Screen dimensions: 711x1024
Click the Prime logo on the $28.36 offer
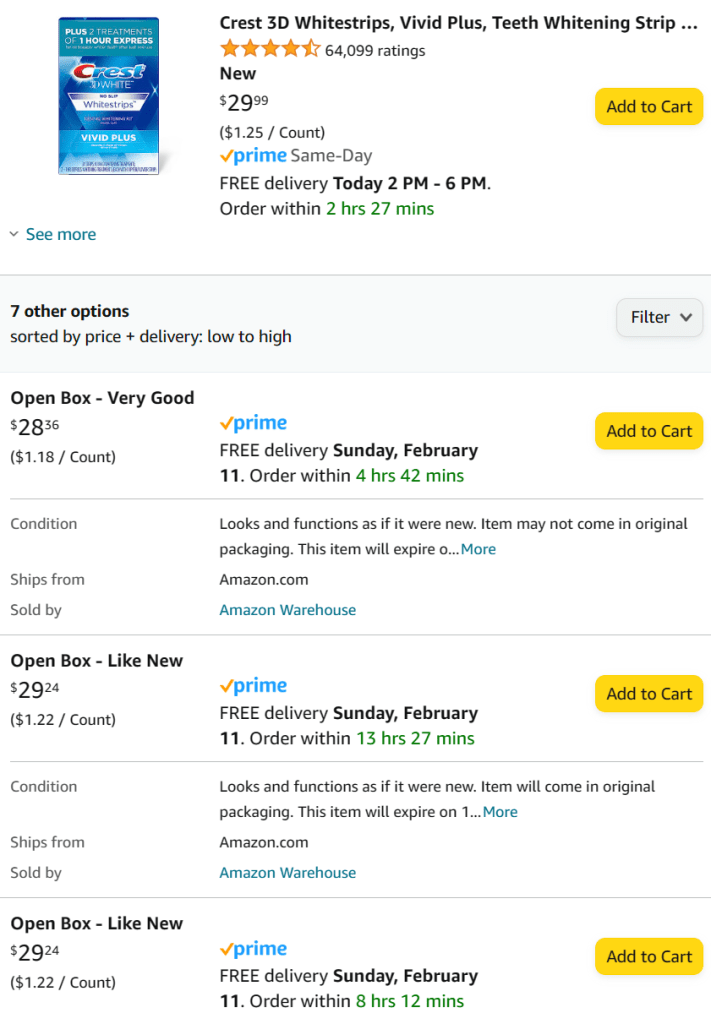(x=253, y=423)
